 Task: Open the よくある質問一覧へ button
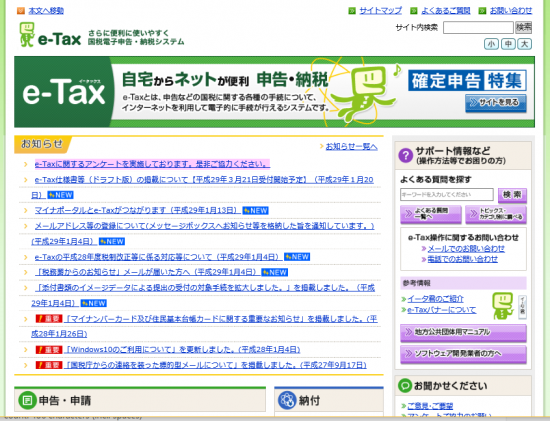click(431, 214)
